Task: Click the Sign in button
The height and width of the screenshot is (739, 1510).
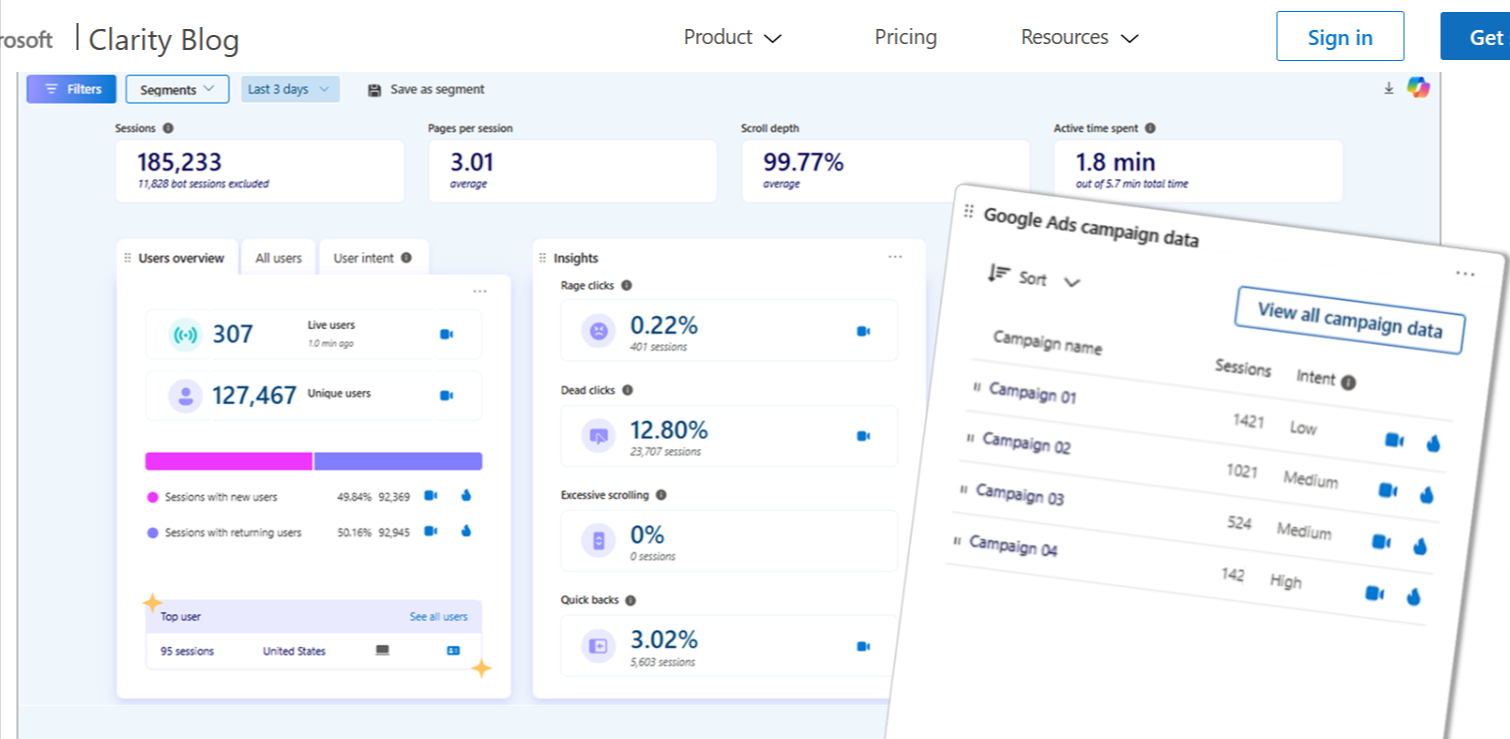Action: coord(1340,37)
